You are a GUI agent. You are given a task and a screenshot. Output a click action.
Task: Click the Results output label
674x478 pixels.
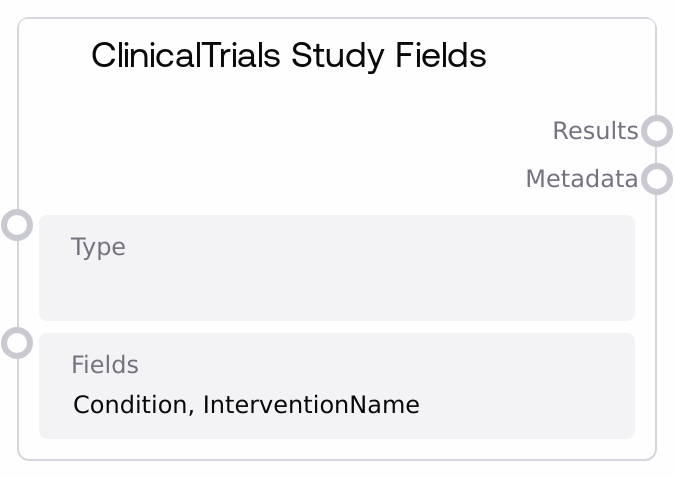595,131
